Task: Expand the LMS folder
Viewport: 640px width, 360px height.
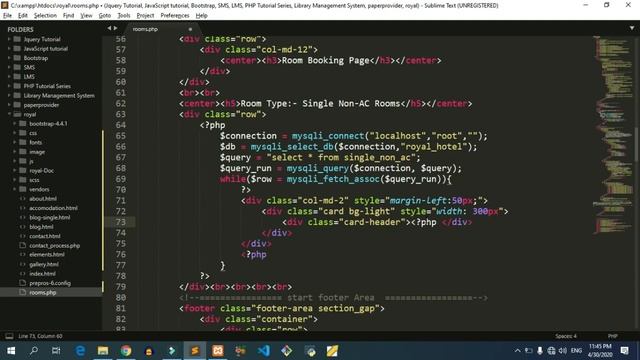Action: click(x=9, y=77)
